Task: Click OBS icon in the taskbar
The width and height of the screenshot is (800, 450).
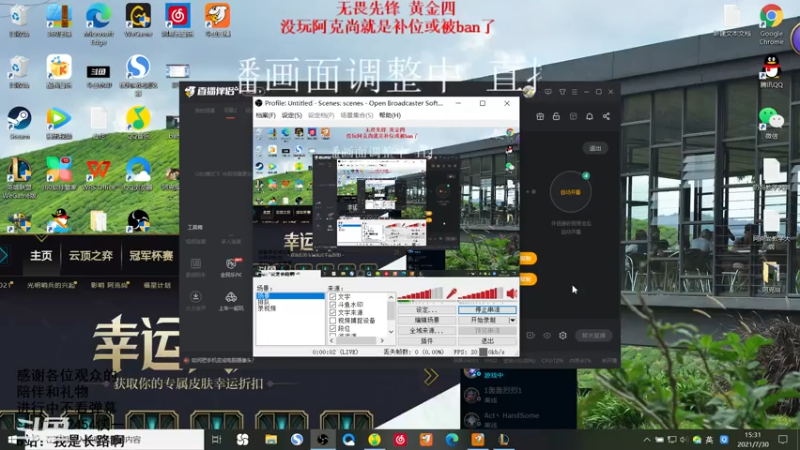Action: coord(323,439)
